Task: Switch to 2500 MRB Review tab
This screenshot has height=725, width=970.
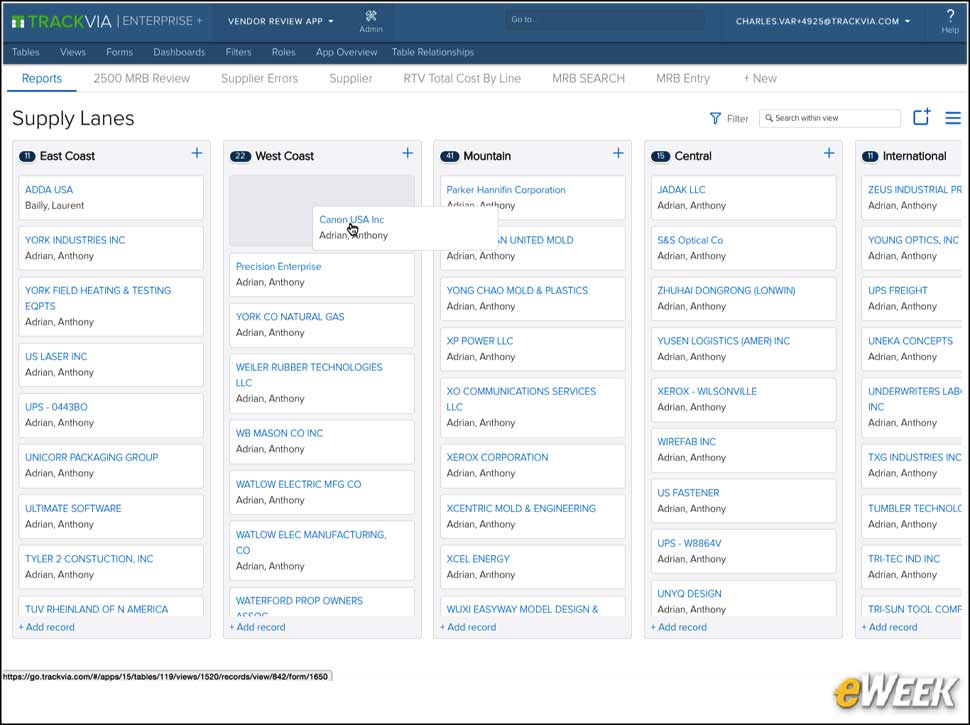Action: point(142,79)
